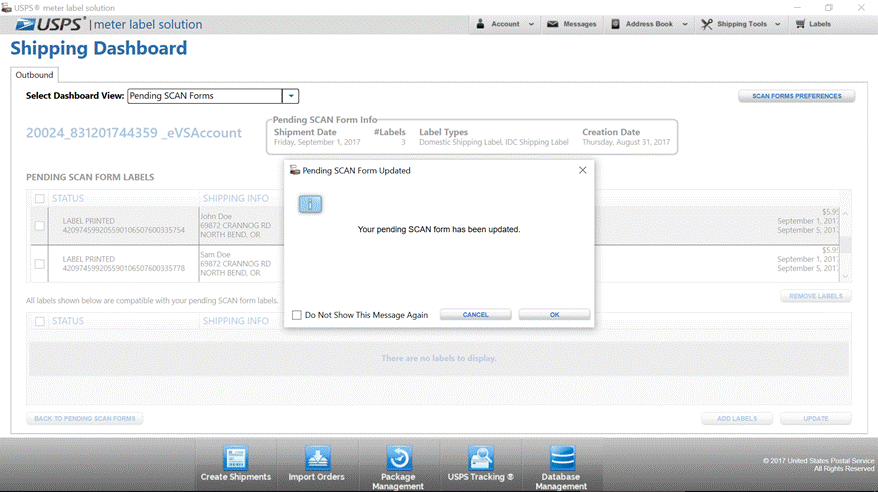878x492 pixels.
Task: Launch USPS Tracking tool
Action: 480,464
